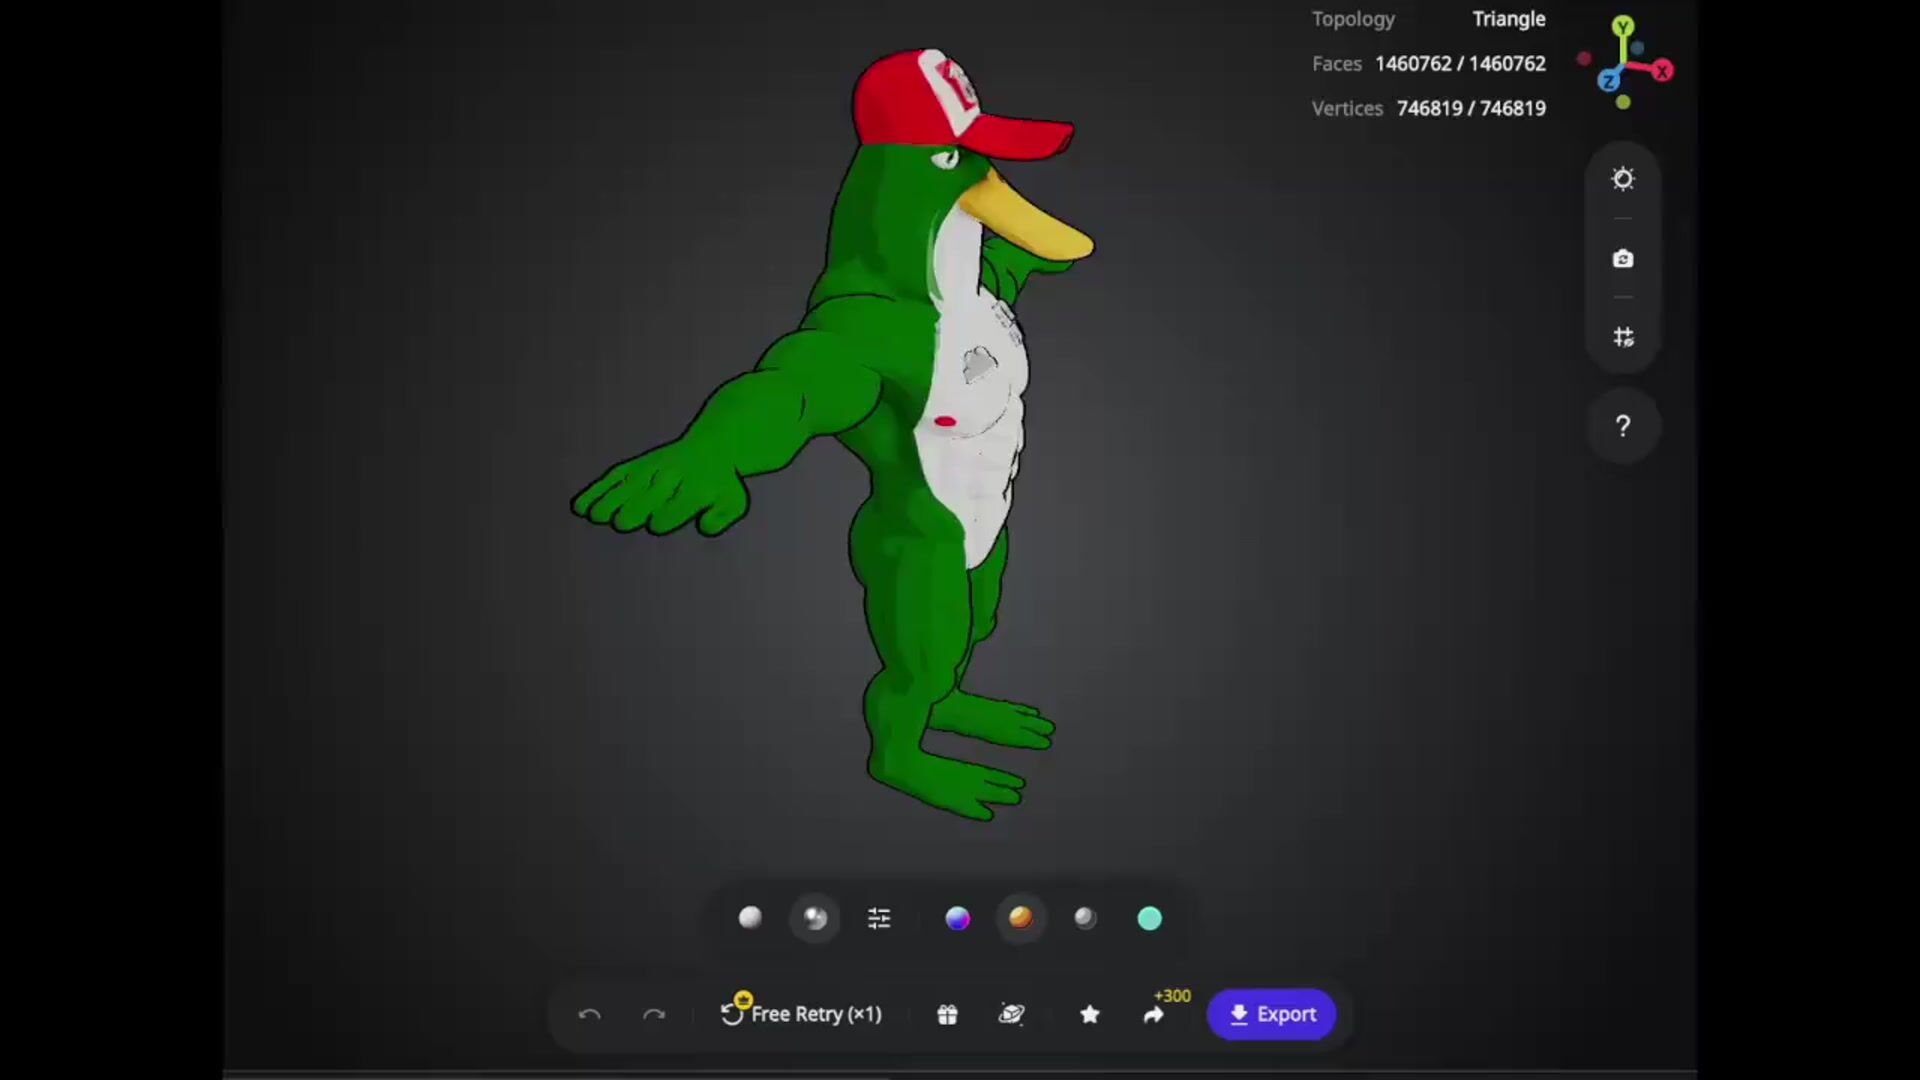1920x1080 pixels.
Task: Open the question mark help button
Action: [1623, 426]
